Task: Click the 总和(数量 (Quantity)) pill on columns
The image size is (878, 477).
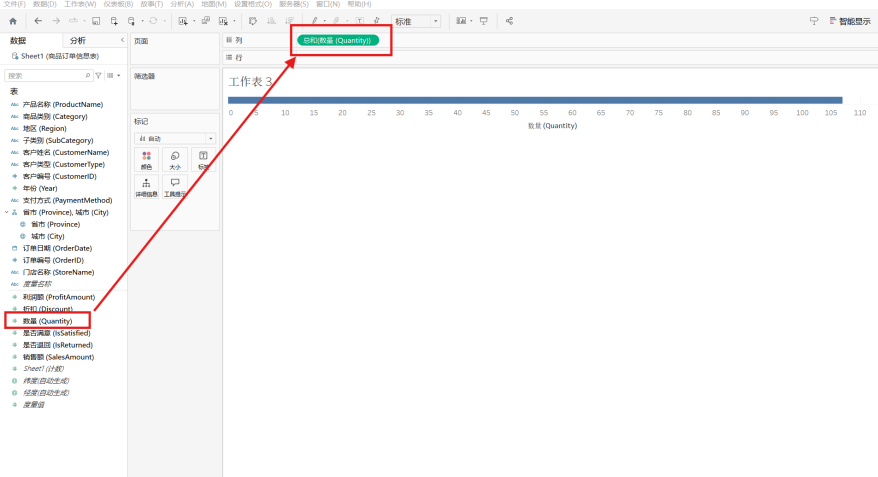Action: 338,40
